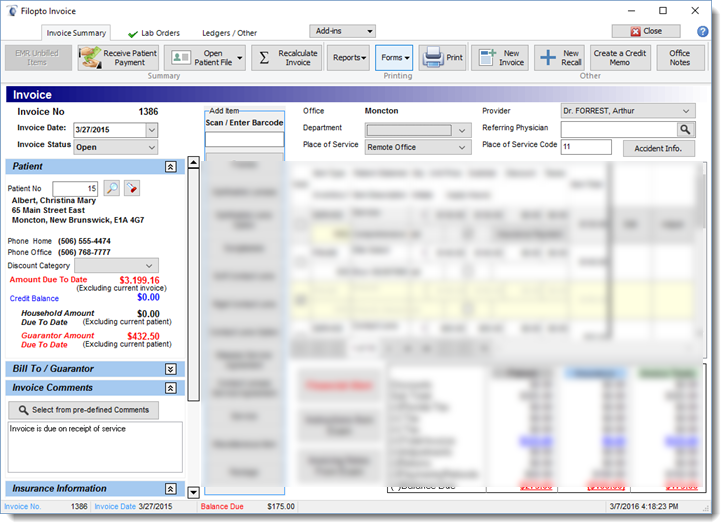Click Select from pre-defined Comments
Screen dimensions: 727x529
(83, 410)
